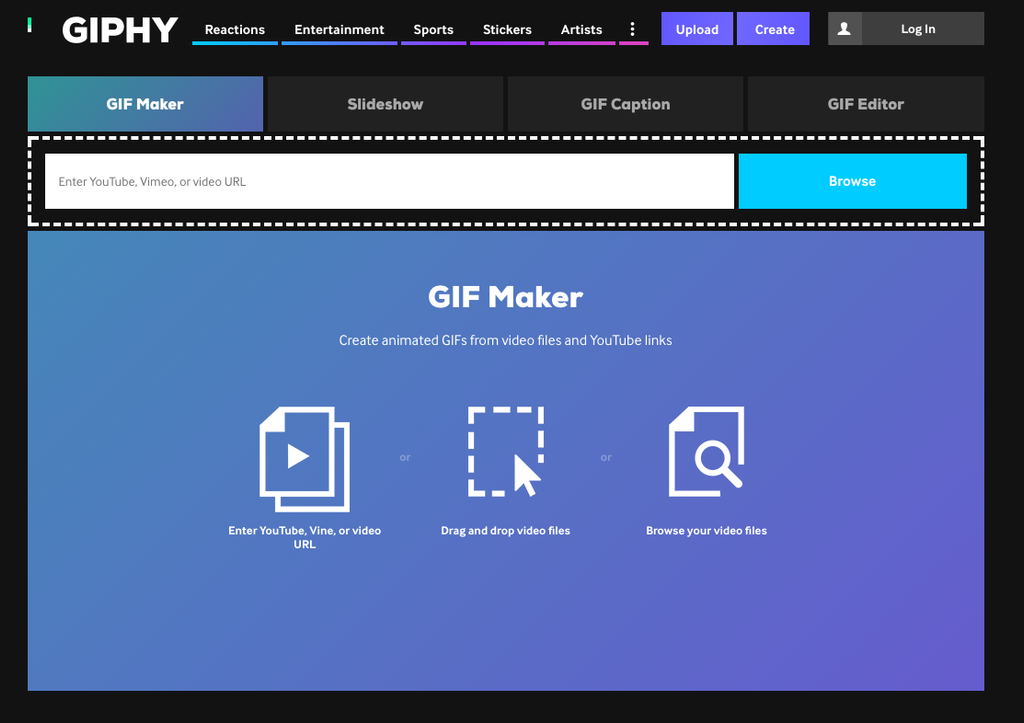Click the blue Browse button
Image resolution: width=1024 pixels, height=723 pixels.
(x=852, y=181)
